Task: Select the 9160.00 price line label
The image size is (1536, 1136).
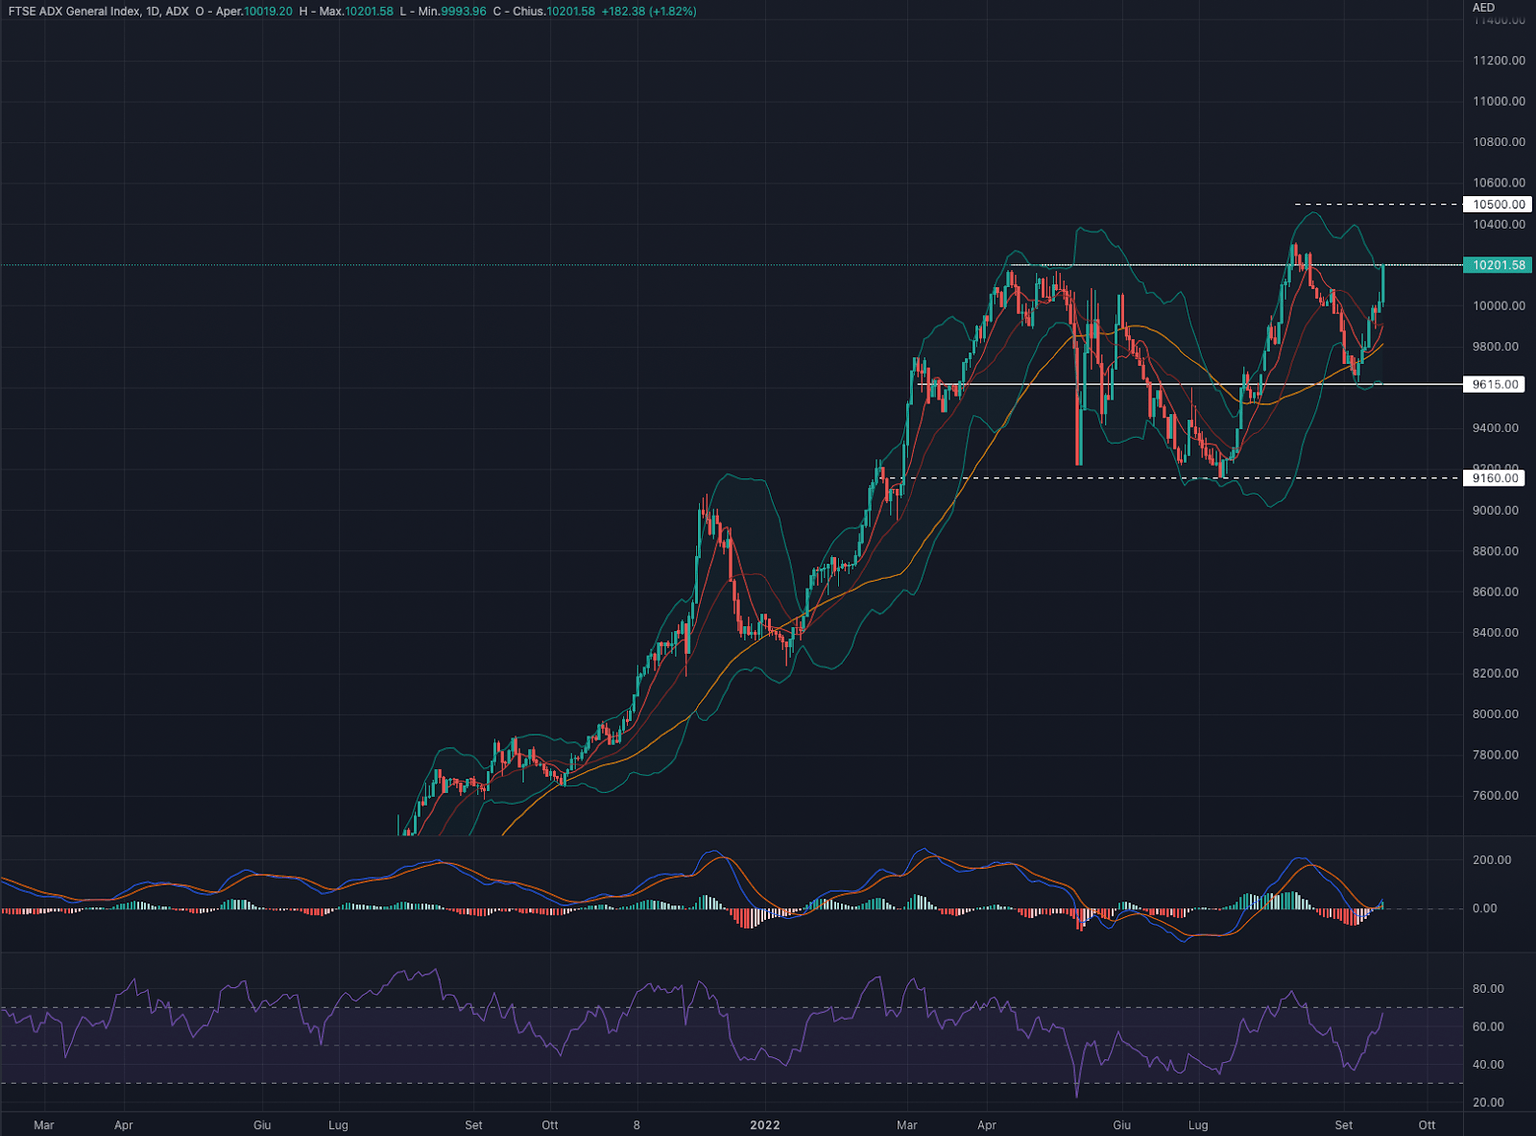Action: [x=1494, y=478]
